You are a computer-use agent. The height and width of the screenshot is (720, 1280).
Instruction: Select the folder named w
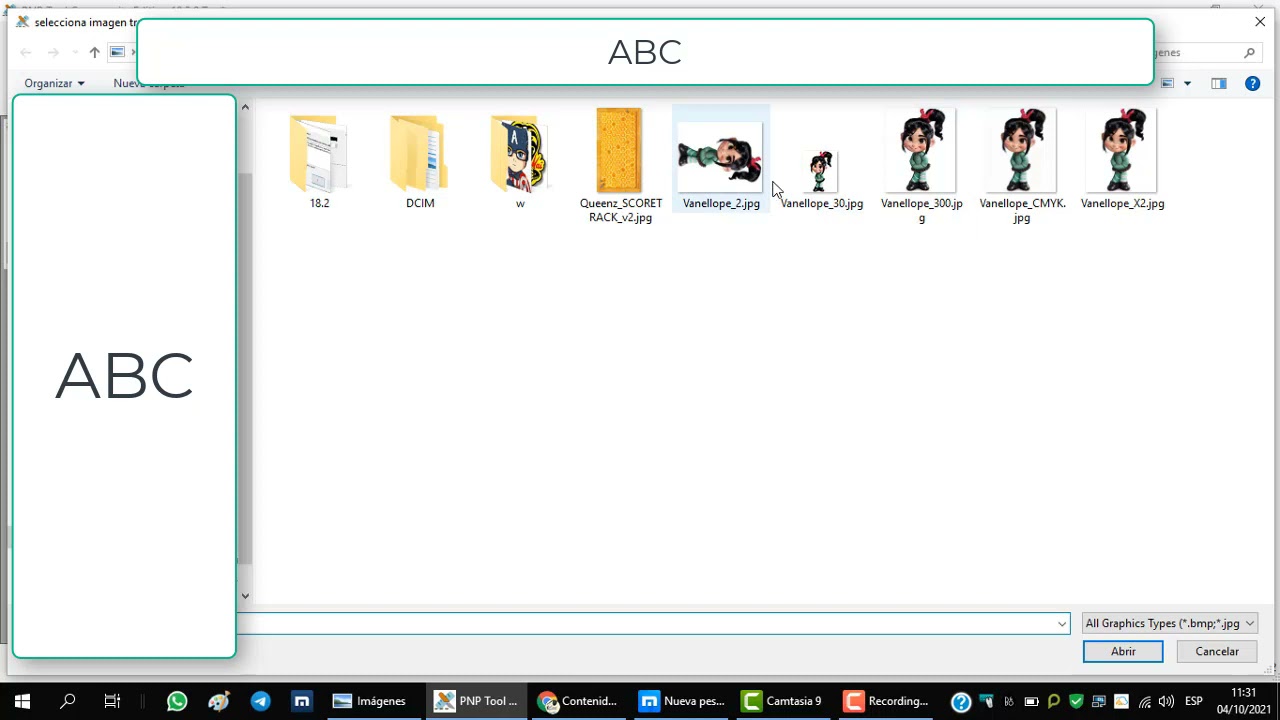point(520,160)
